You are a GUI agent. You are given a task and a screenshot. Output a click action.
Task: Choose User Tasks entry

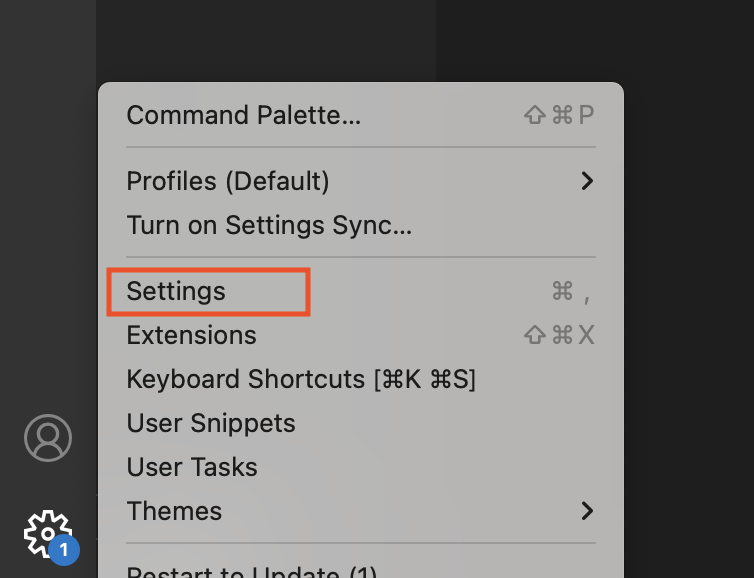pyautogui.click(x=192, y=467)
